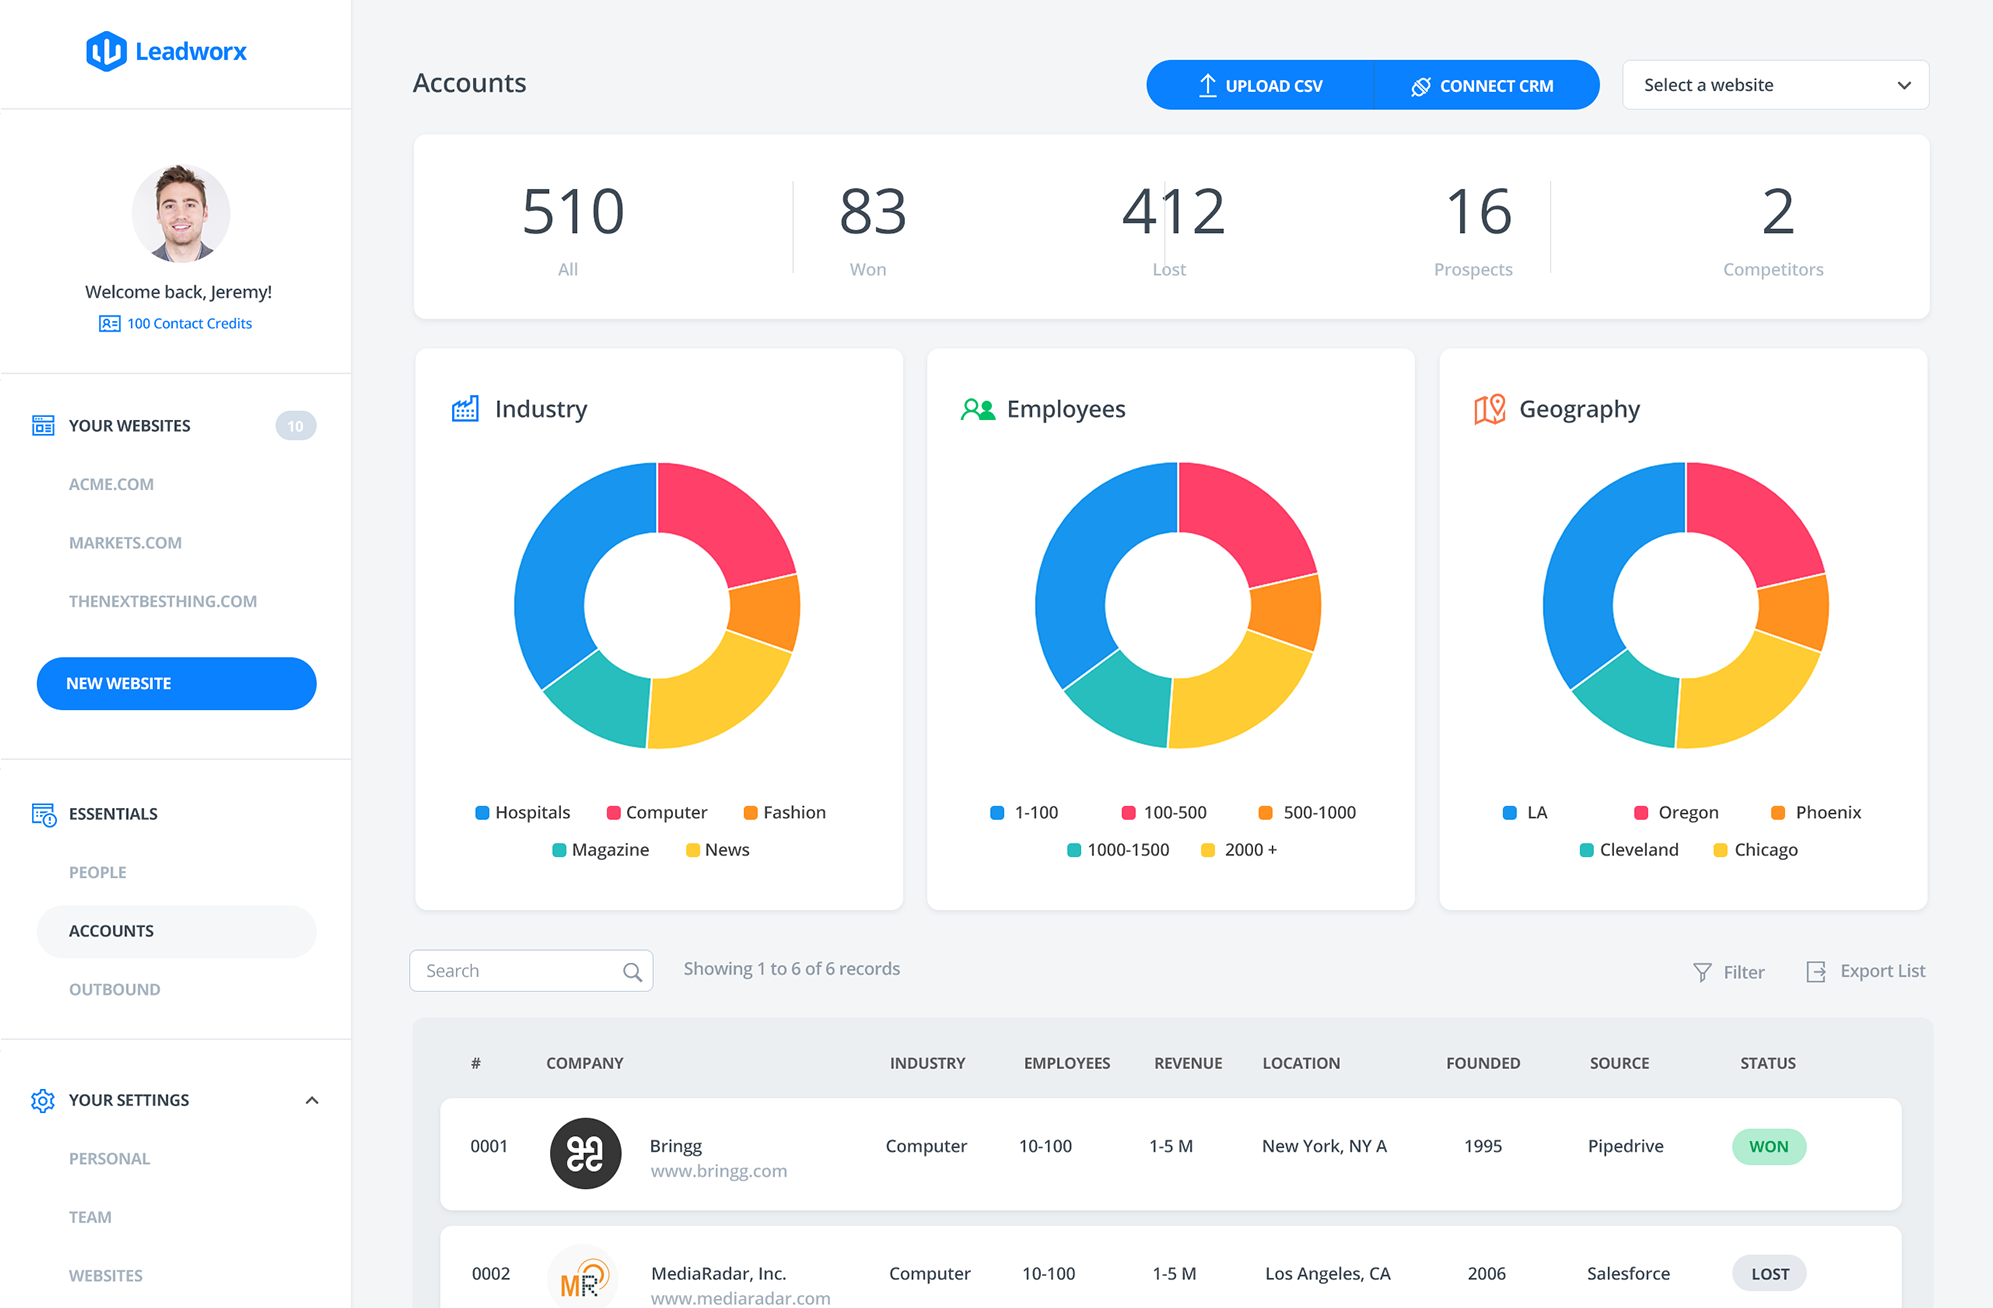Open the Filter funnel option
Image resolution: width=1993 pixels, height=1308 pixels.
1728,972
